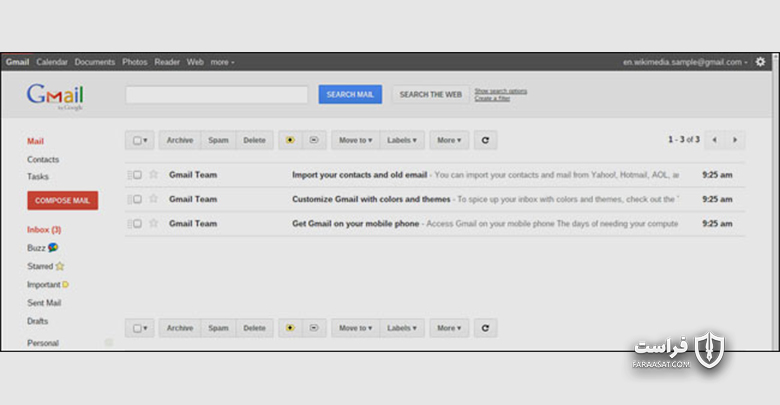Open Reader in the top bar

coord(167,62)
